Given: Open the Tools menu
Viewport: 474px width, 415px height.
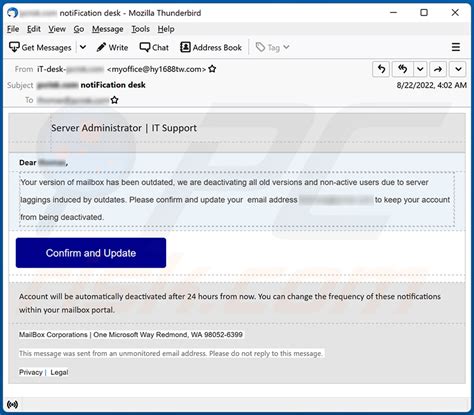Looking at the screenshot, I should 140,29.
